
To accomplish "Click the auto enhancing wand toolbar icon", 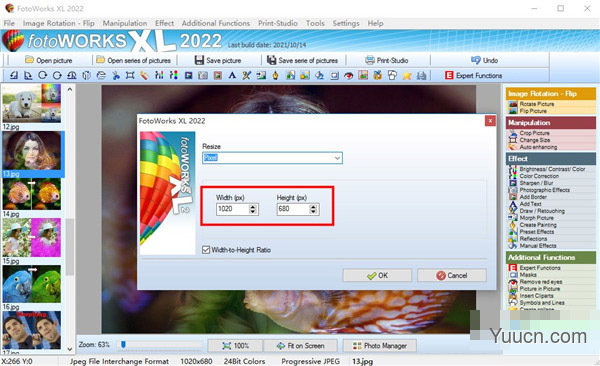I will click(x=144, y=75).
